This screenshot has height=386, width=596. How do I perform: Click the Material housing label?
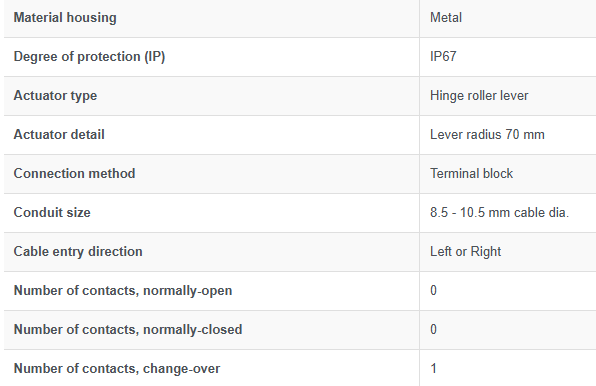pyautogui.click(x=65, y=17)
